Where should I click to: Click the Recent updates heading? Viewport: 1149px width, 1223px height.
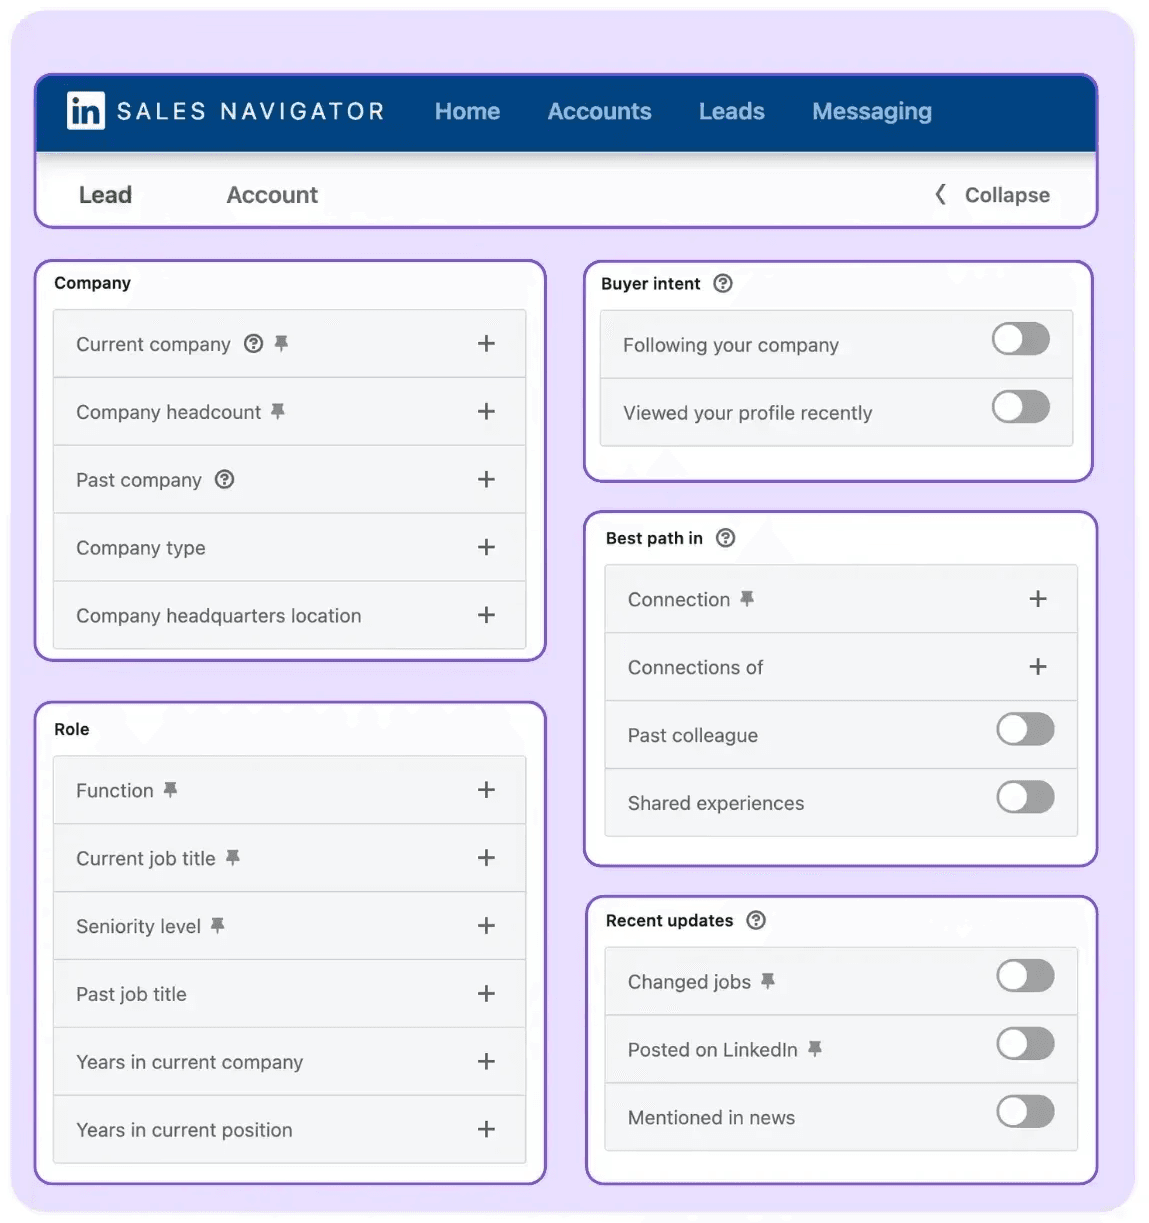coord(670,920)
